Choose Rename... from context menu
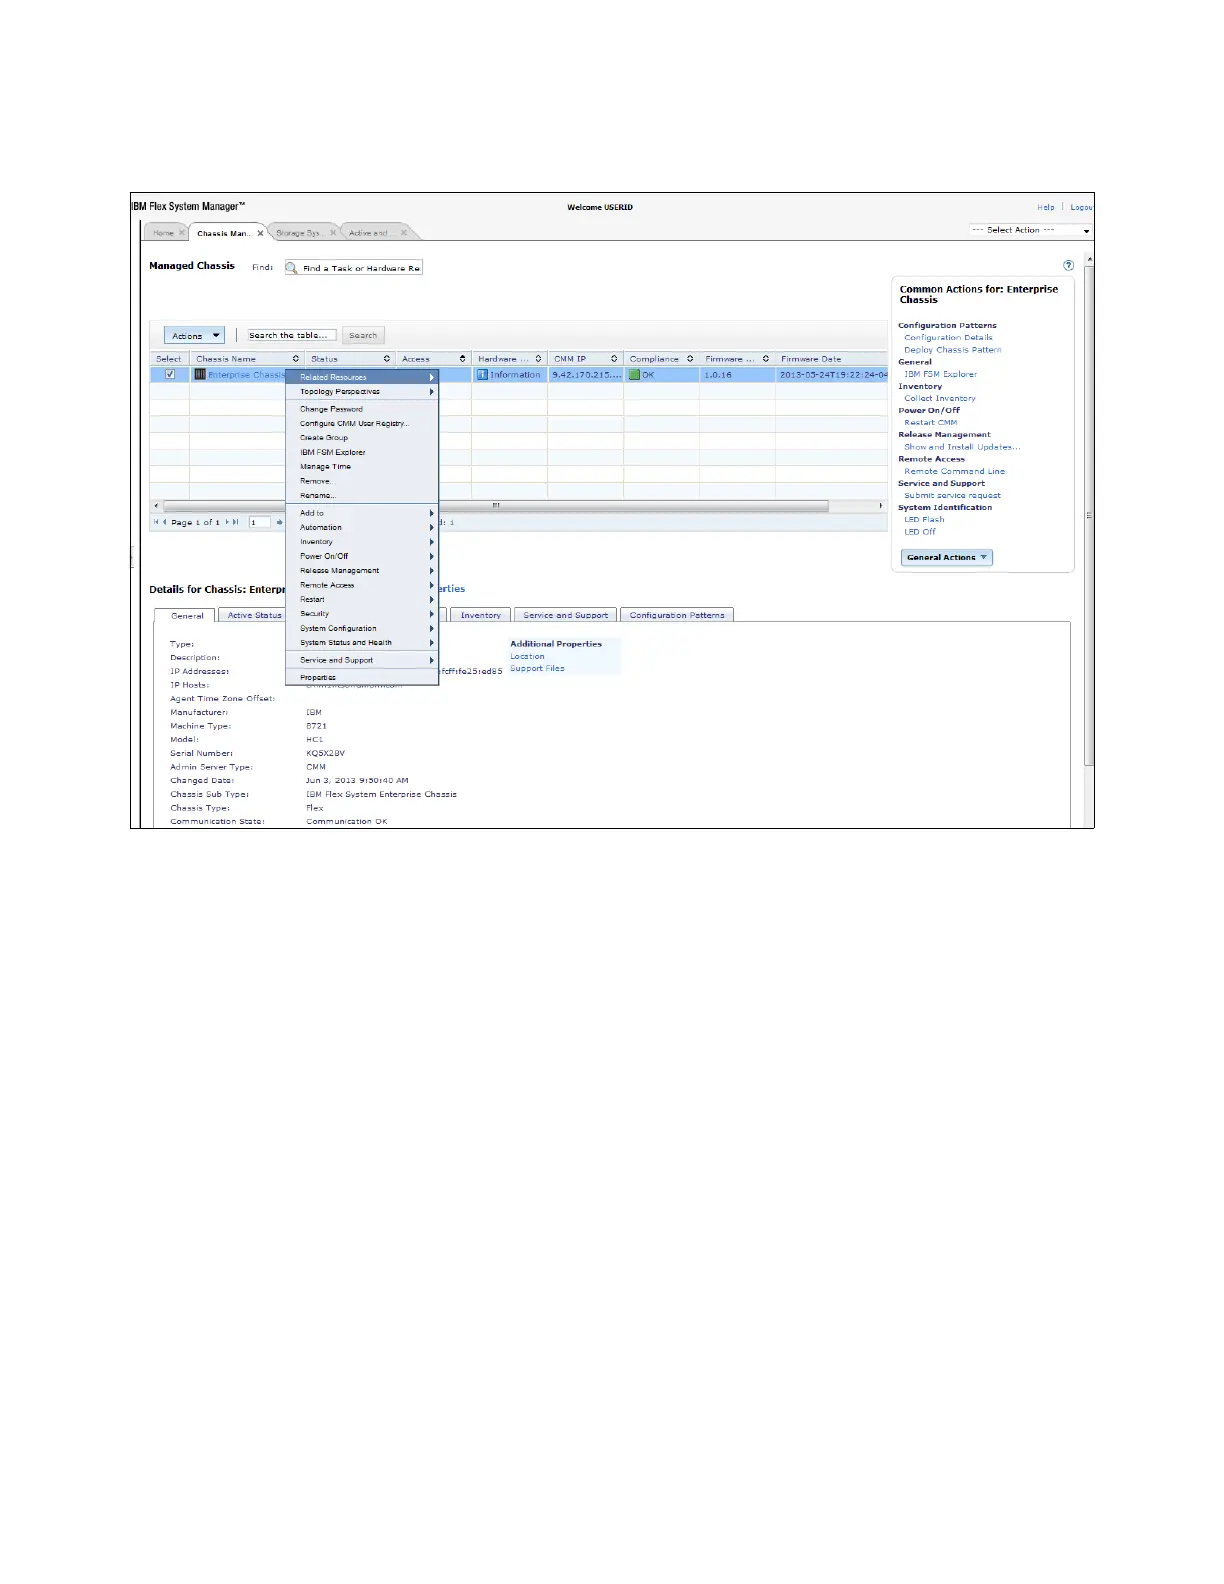Viewport: 1224px width, 1584px height. pyautogui.click(x=362, y=496)
